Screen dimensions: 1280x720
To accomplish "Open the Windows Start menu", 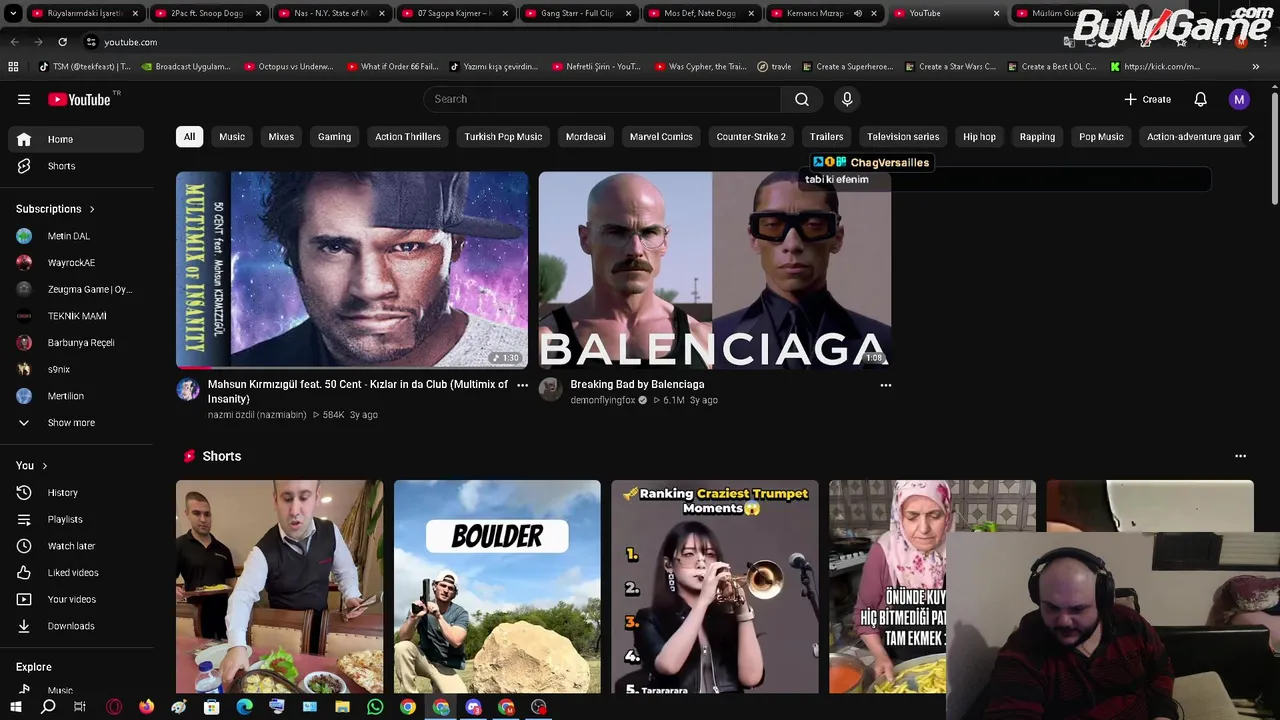I will 16,707.
